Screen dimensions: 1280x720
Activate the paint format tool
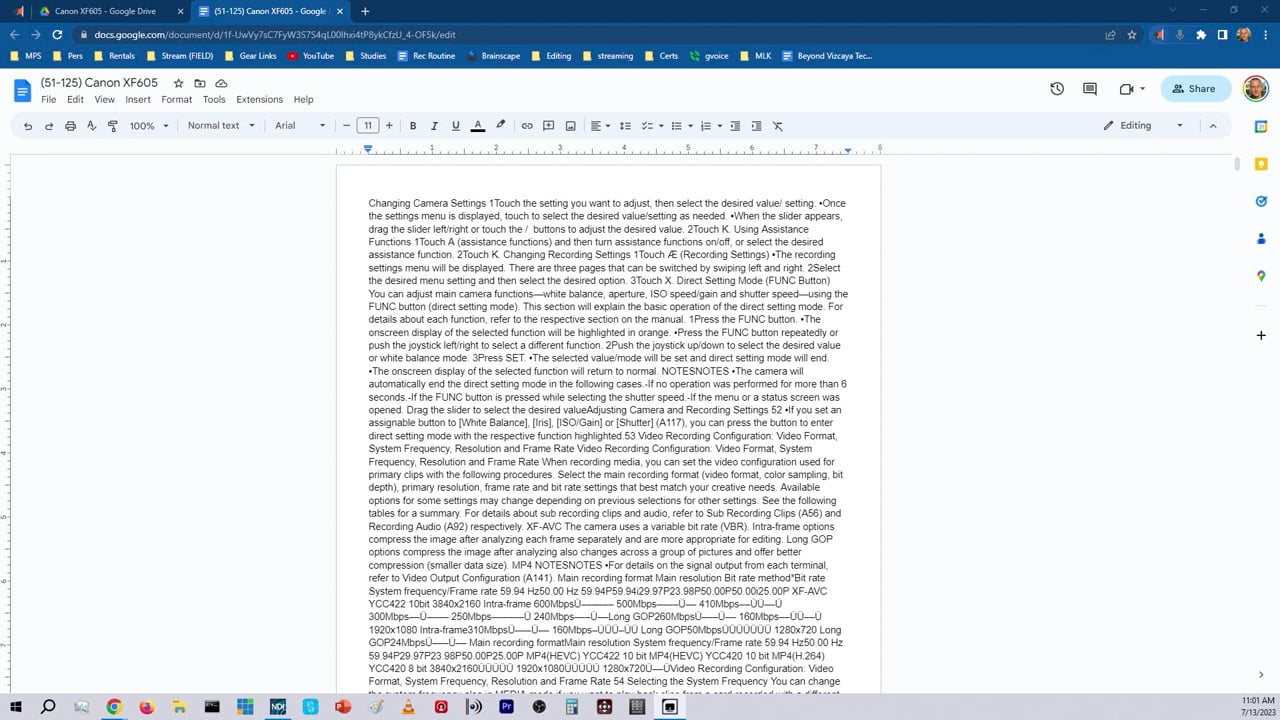(x=112, y=126)
